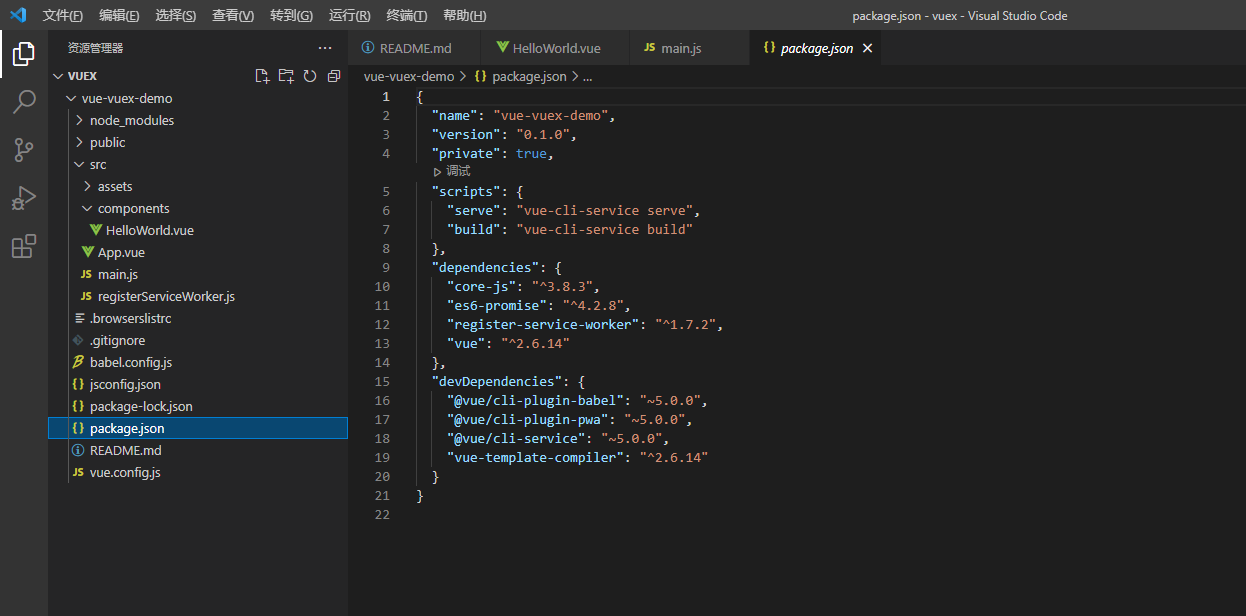Collapse the components folder
Viewport: 1246px width, 616px height.
pyautogui.click(x=198, y=208)
